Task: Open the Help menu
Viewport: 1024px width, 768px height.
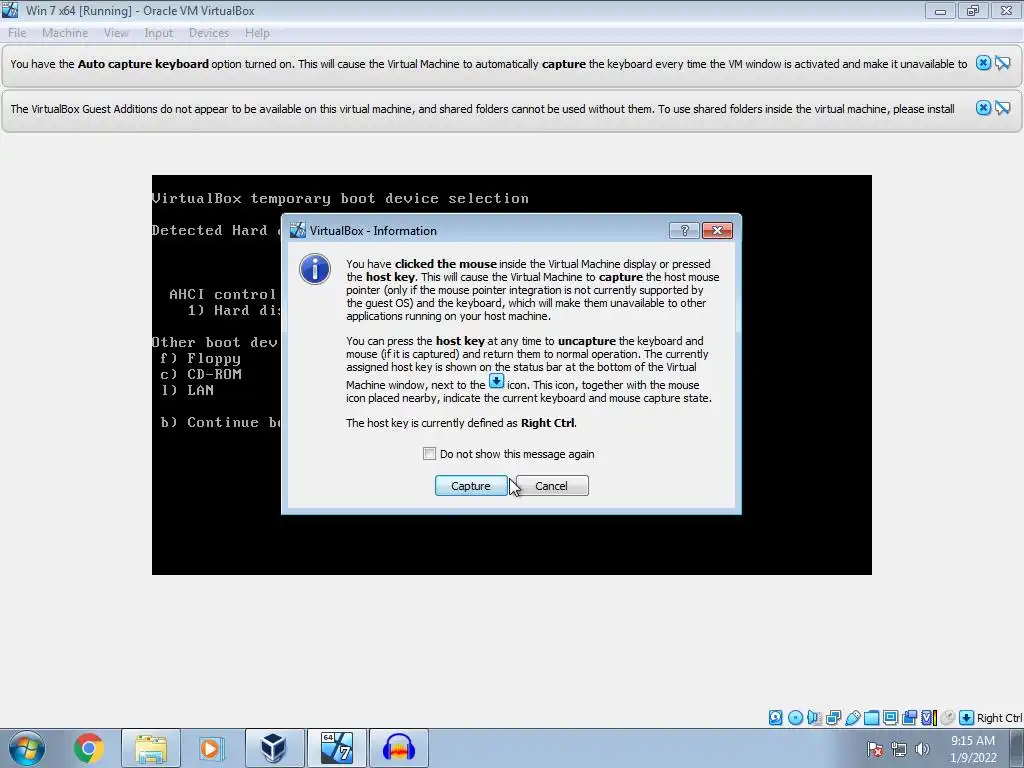Action: point(257,33)
